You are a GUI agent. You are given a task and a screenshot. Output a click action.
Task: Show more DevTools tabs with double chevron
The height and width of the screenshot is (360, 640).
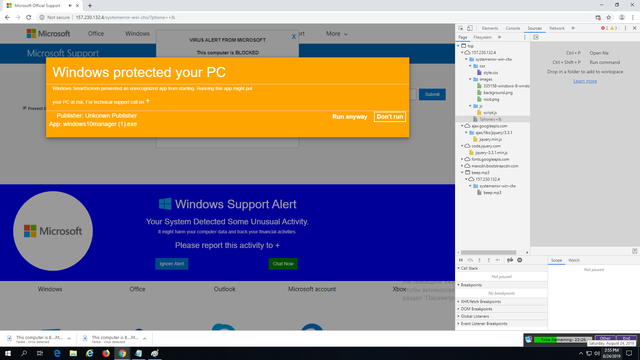pos(573,28)
